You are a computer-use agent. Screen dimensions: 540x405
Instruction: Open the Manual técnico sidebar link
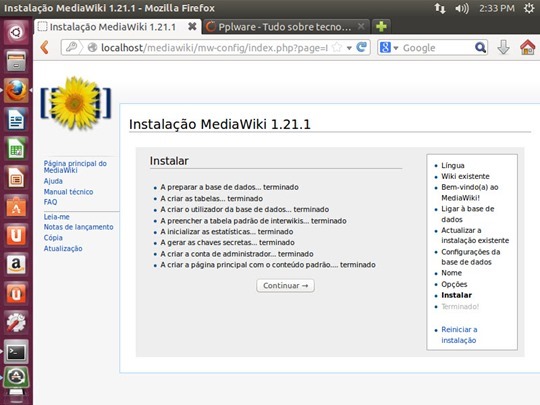pos(68,192)
